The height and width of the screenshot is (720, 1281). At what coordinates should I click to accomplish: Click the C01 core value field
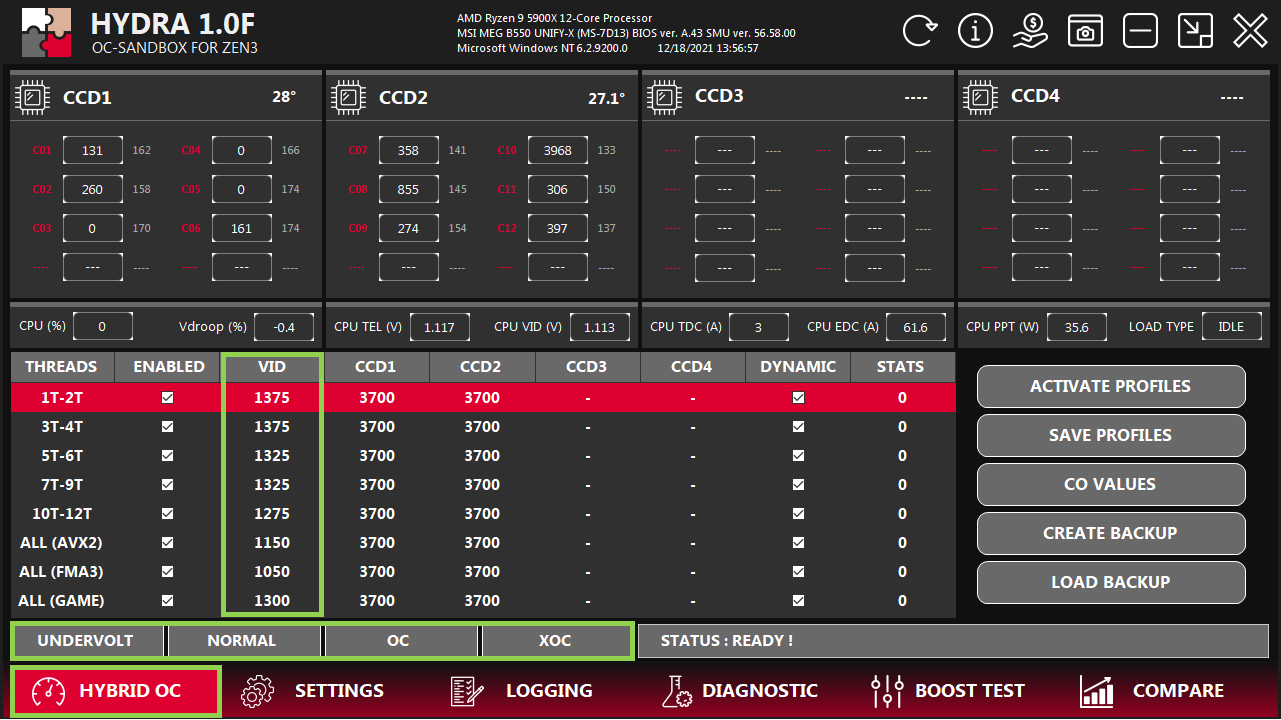point(92,151)
